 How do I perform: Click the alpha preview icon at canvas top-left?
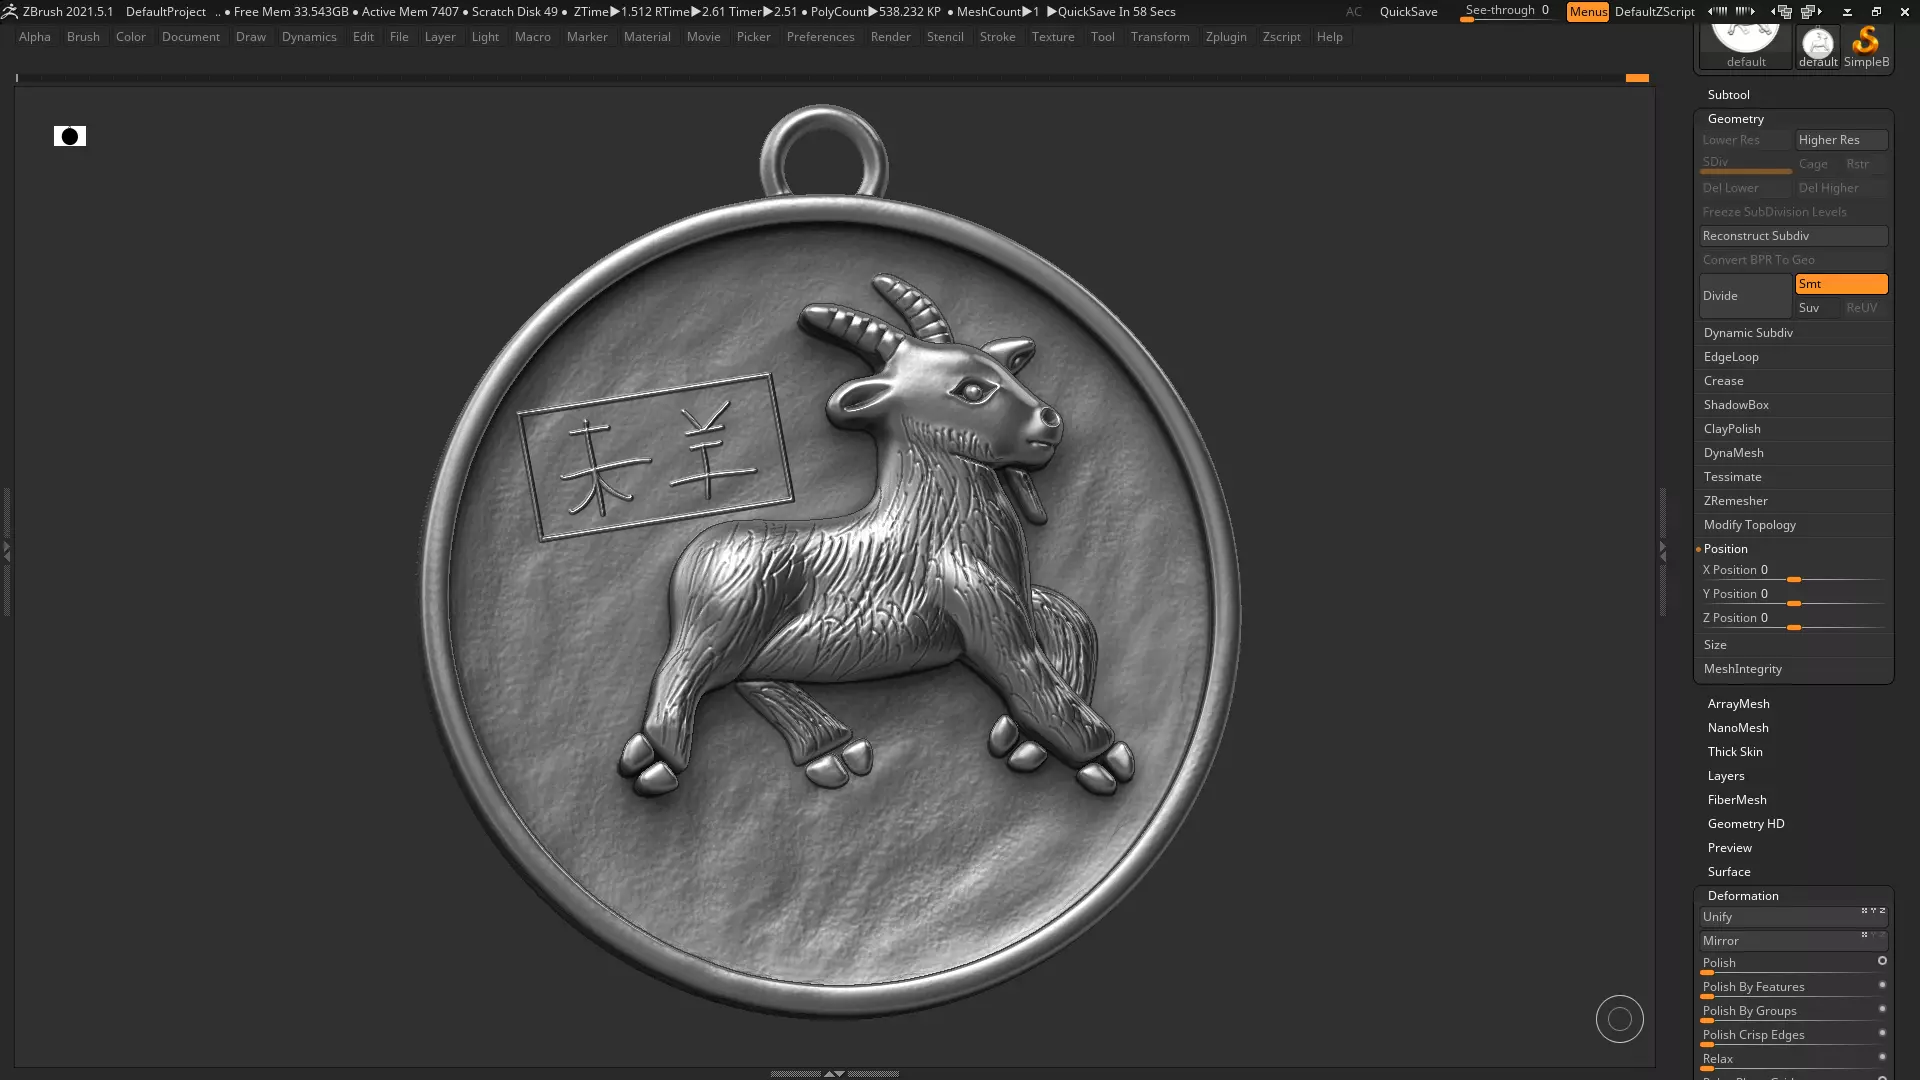[x=70, y=136]
